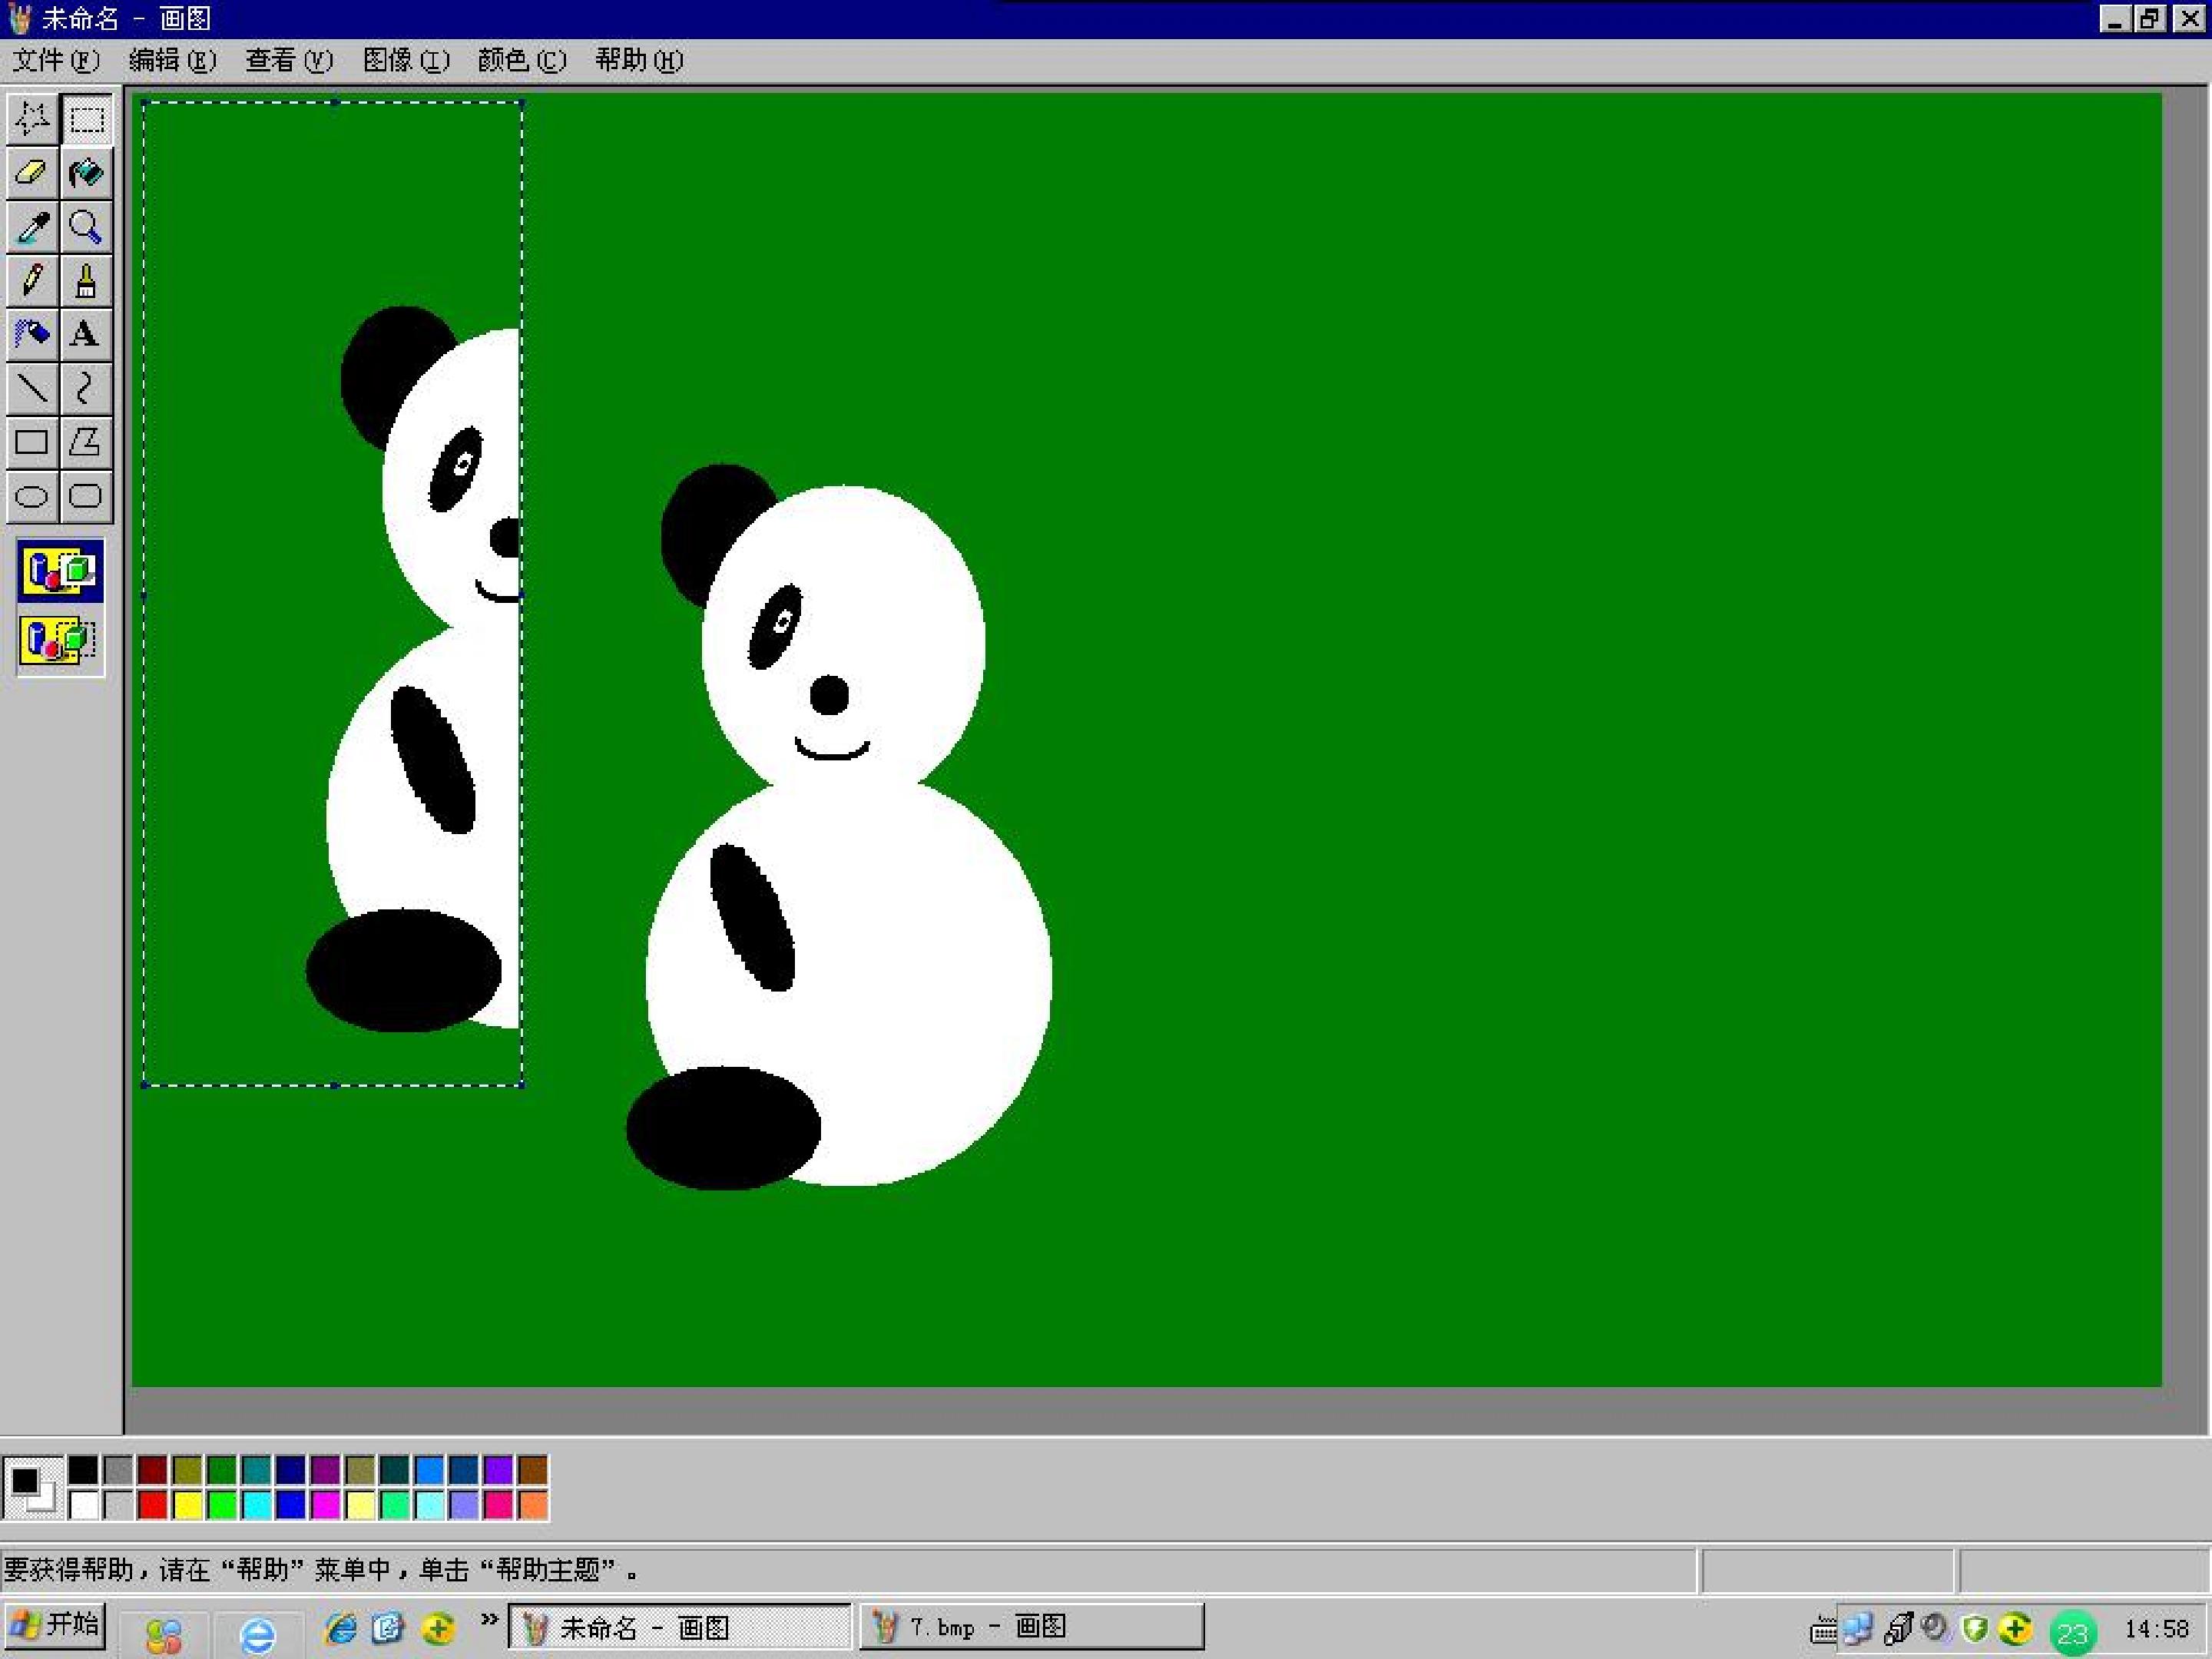Screen dimensions: 2212x1659
Task: Select the white palette swatch
Action: tap(84, 1505)
